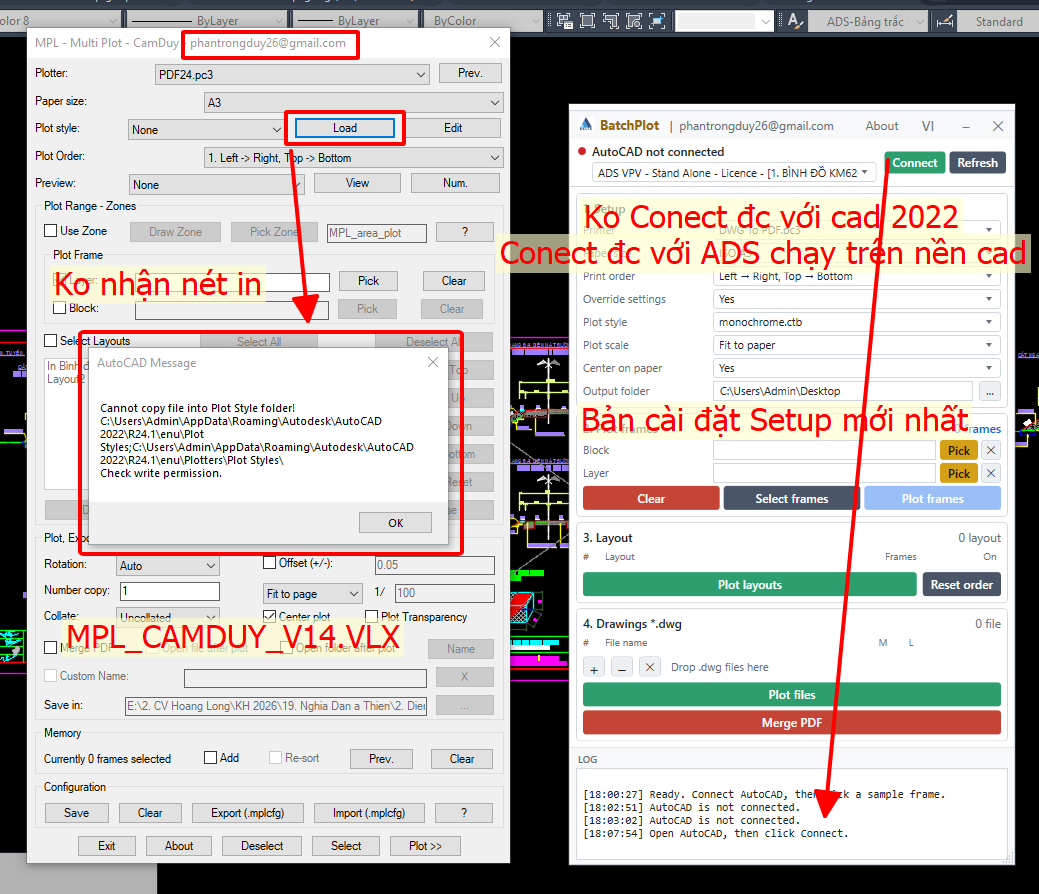
Task: Remove Block selection with X icon
Action: [x=991, y=451]
